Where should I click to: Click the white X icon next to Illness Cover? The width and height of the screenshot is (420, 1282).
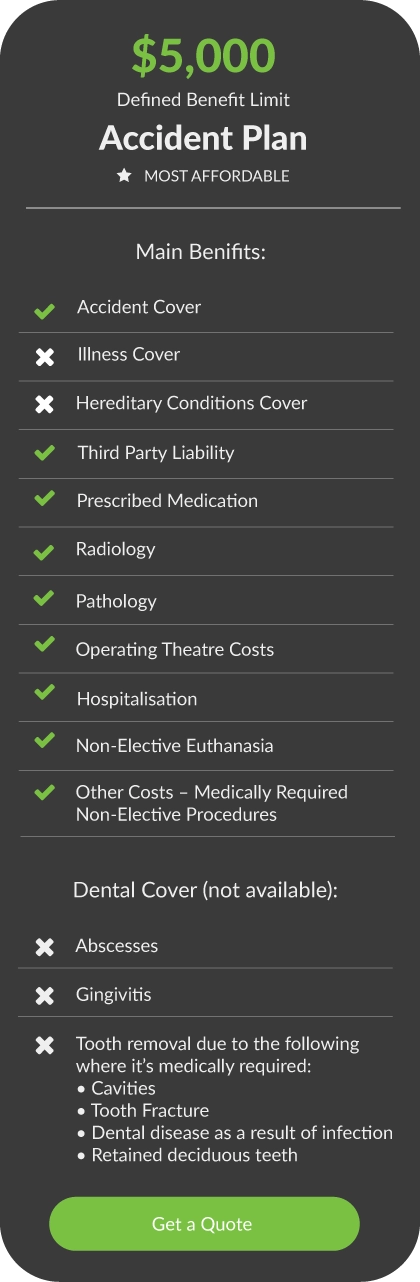[x=45, y=356]
